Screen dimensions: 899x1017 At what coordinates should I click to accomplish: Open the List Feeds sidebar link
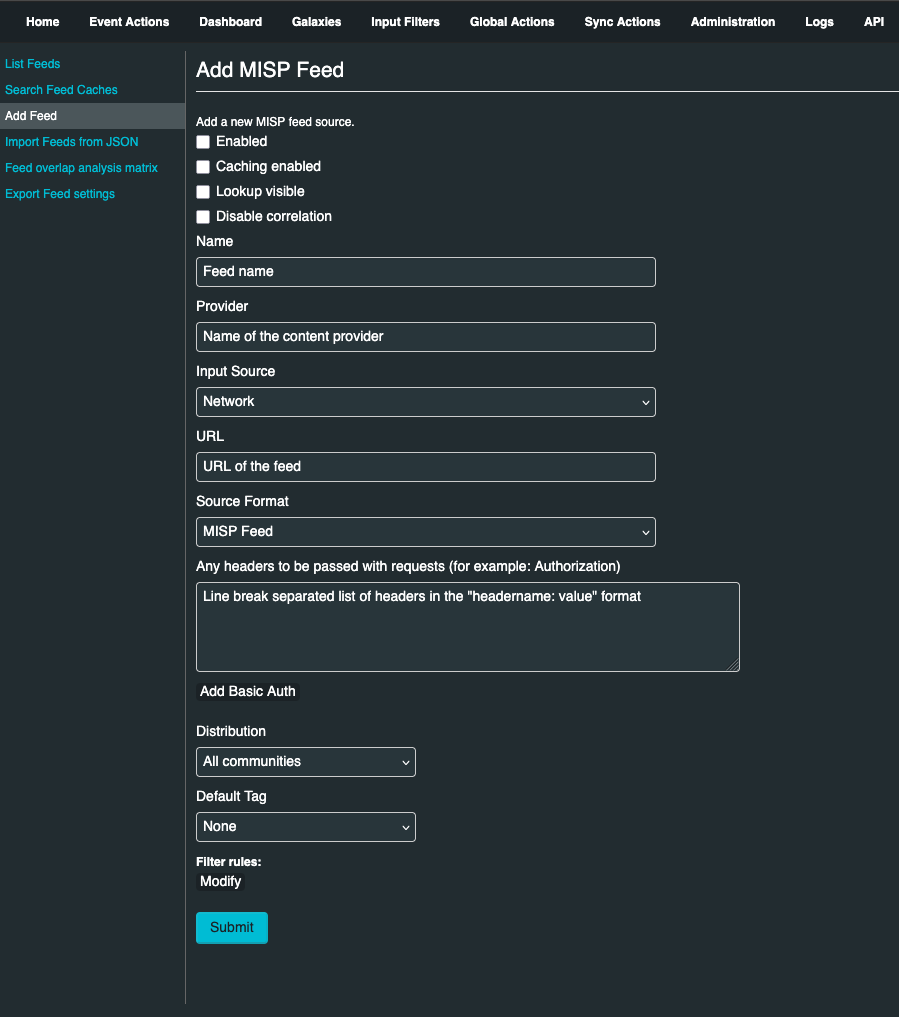(x=33, y=64)
